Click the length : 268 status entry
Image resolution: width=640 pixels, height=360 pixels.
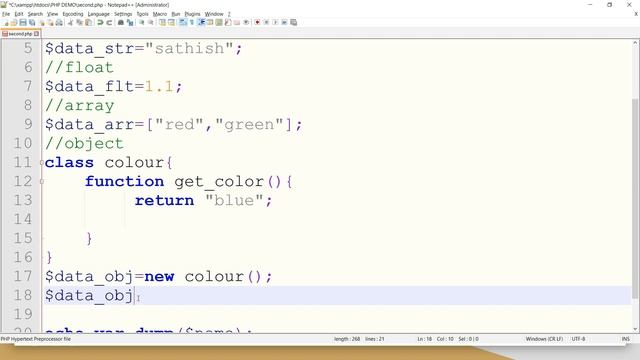pos(347,339)
